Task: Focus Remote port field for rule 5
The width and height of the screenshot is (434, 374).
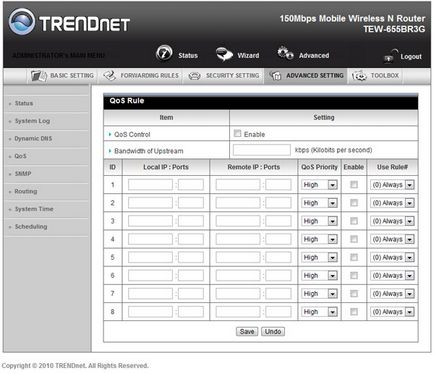Action: [x=278, y=257]
